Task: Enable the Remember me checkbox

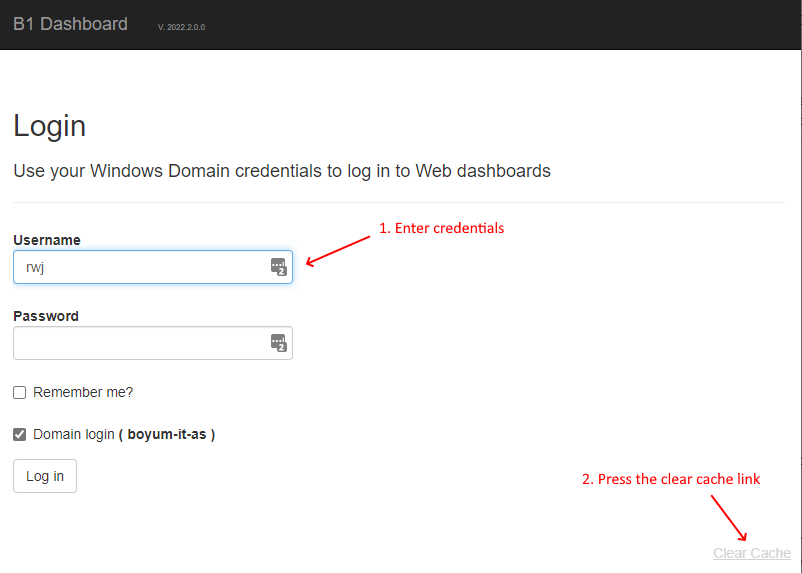Action: (19, 392)
